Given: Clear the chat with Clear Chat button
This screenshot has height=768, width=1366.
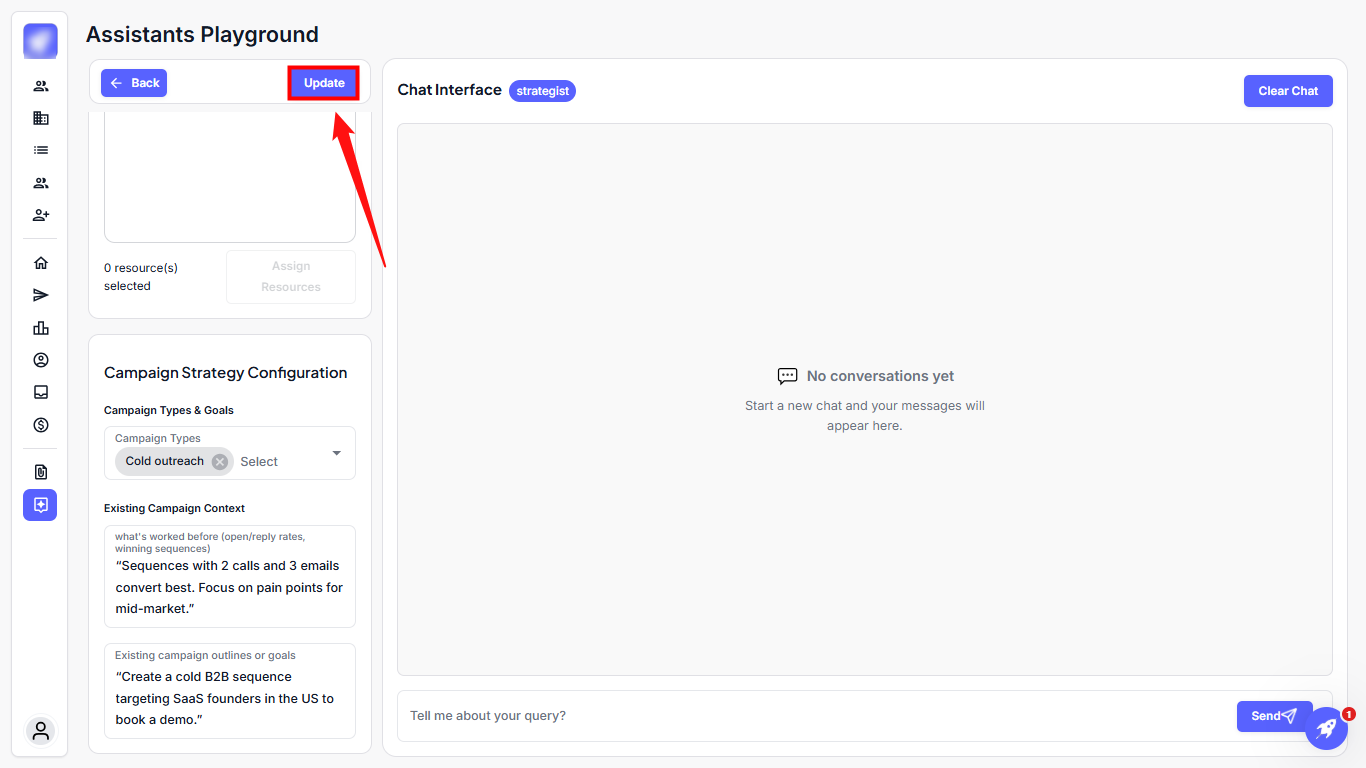Looking at the screenshot, I should tap(1288, 91).
